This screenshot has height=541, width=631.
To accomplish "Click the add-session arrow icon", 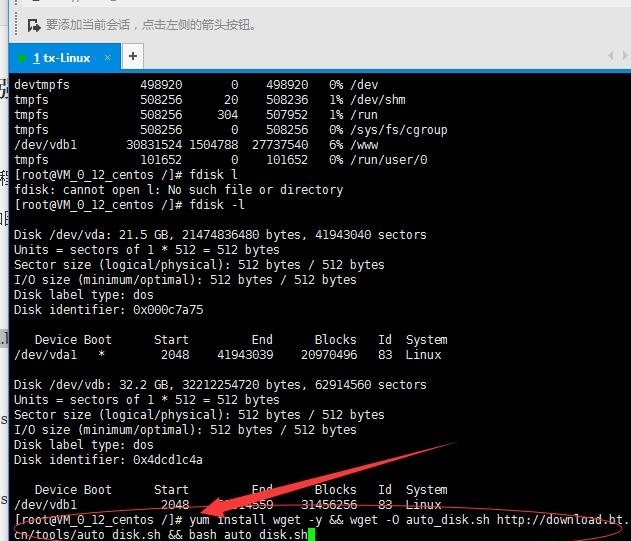I will coord(34,25).
